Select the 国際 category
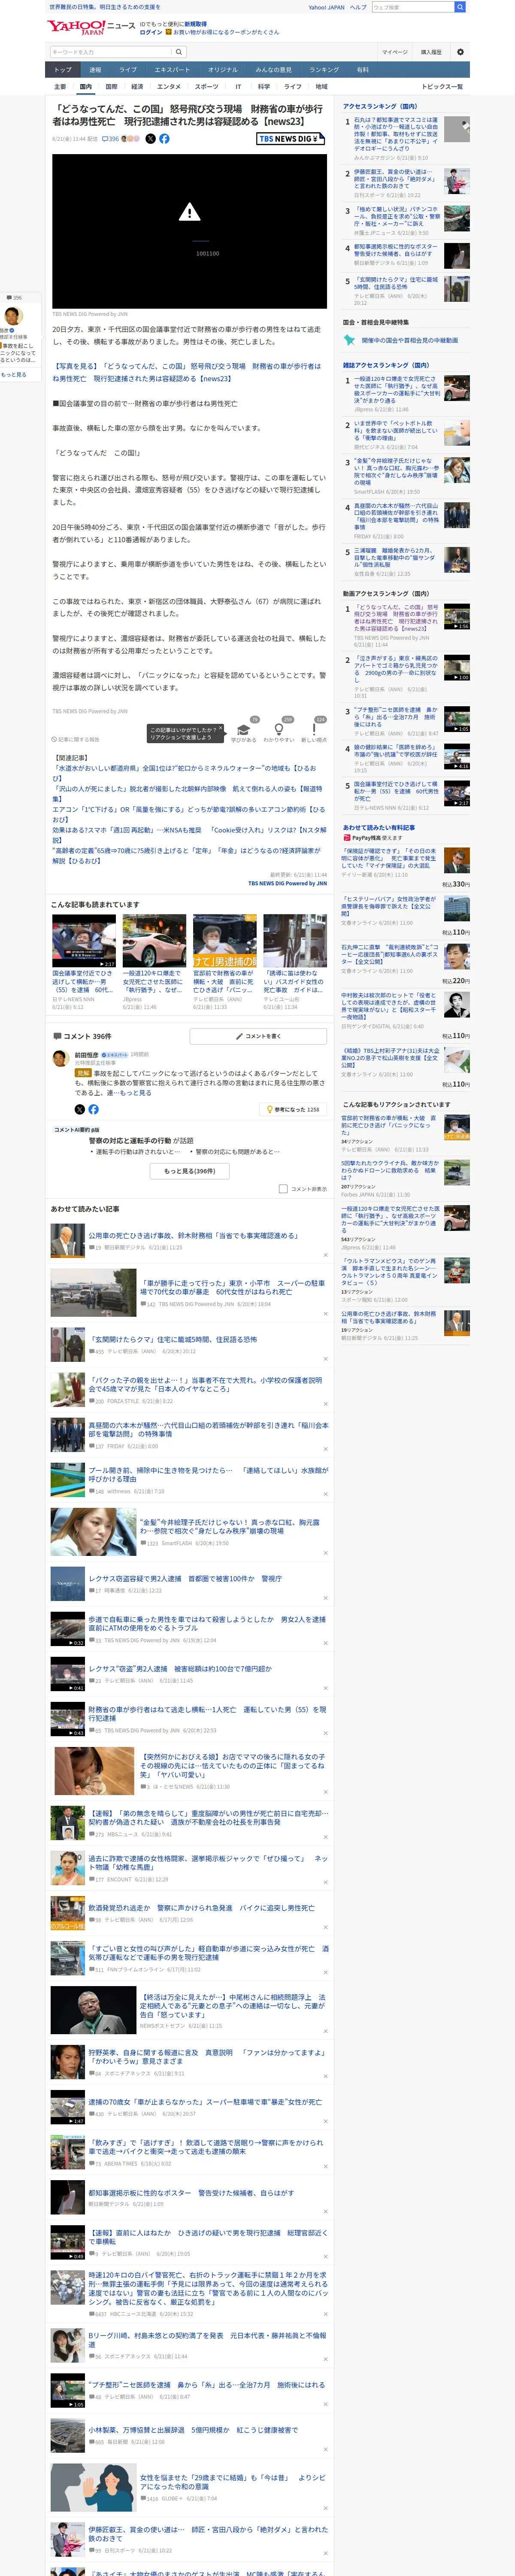515x2576 pixels. coord(111,87)
